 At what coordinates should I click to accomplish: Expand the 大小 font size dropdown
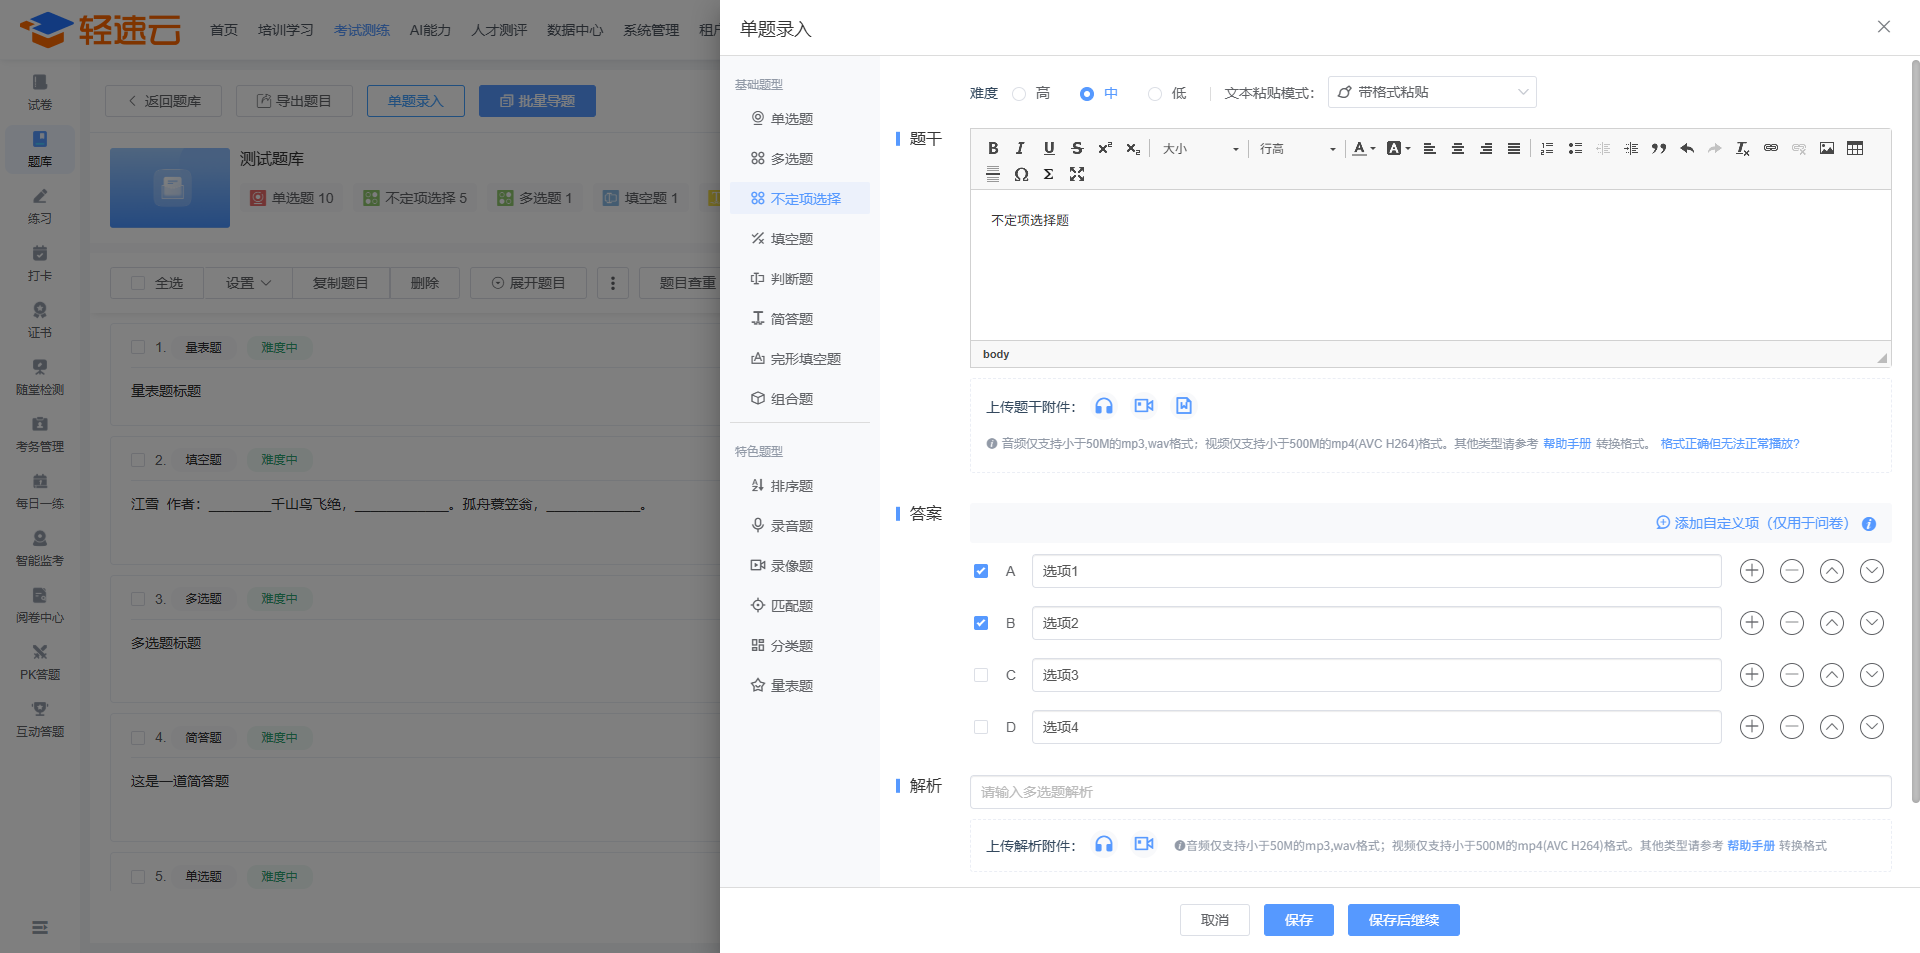(1200, 149)
